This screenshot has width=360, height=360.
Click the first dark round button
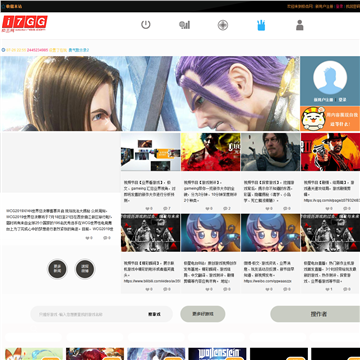pyautogui.click(x=57, y=269)
